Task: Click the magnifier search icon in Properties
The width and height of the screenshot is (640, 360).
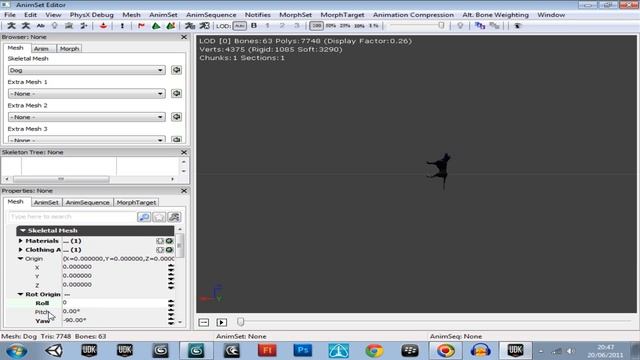Action: (x=144, y=217)
